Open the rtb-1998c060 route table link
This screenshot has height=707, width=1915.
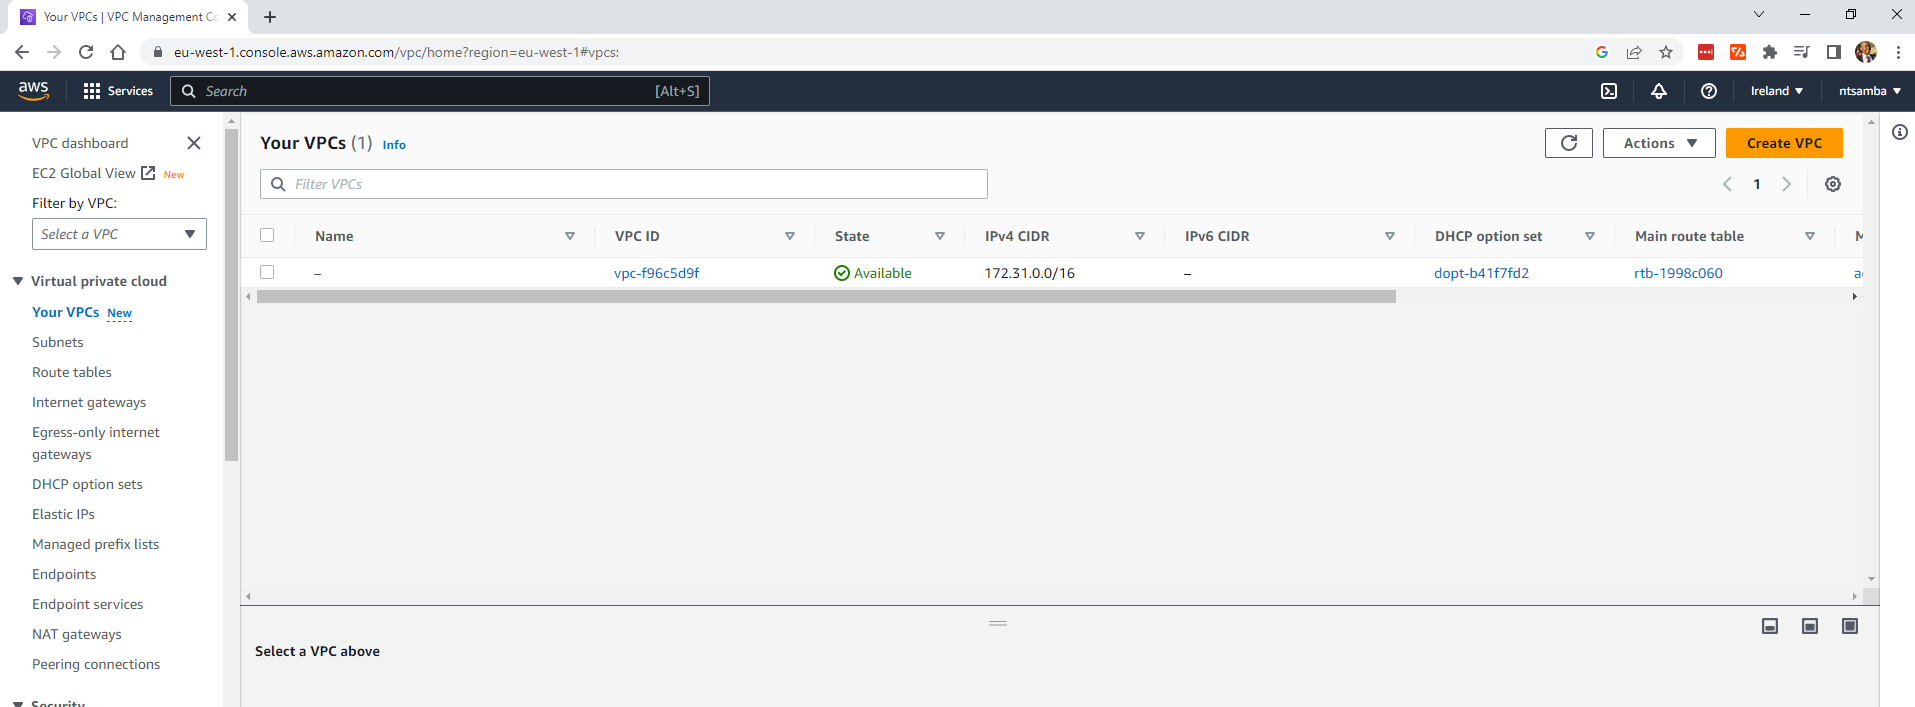pyautogui.click(x=1678, y=273)
